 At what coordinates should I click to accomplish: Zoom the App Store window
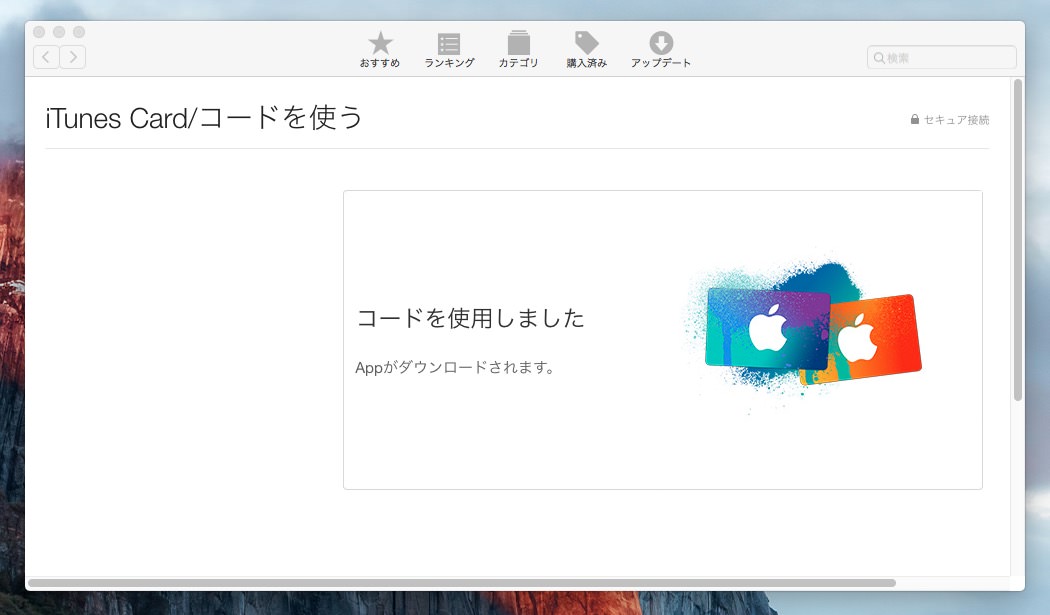coord(79,31)
